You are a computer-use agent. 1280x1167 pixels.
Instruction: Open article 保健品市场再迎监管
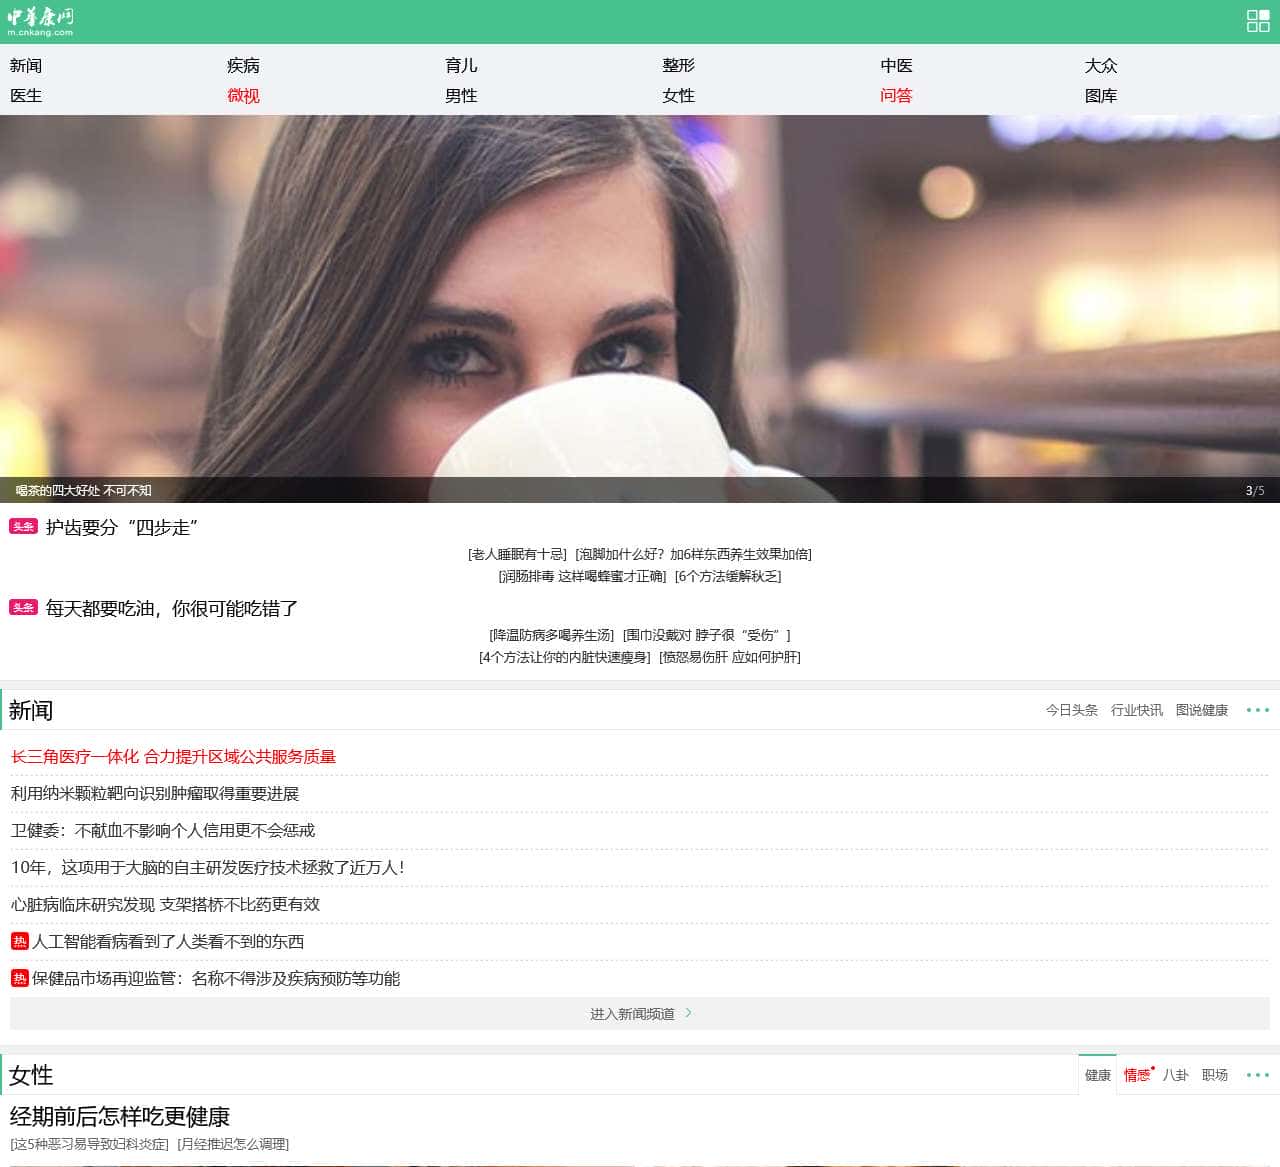click(216, 979)
